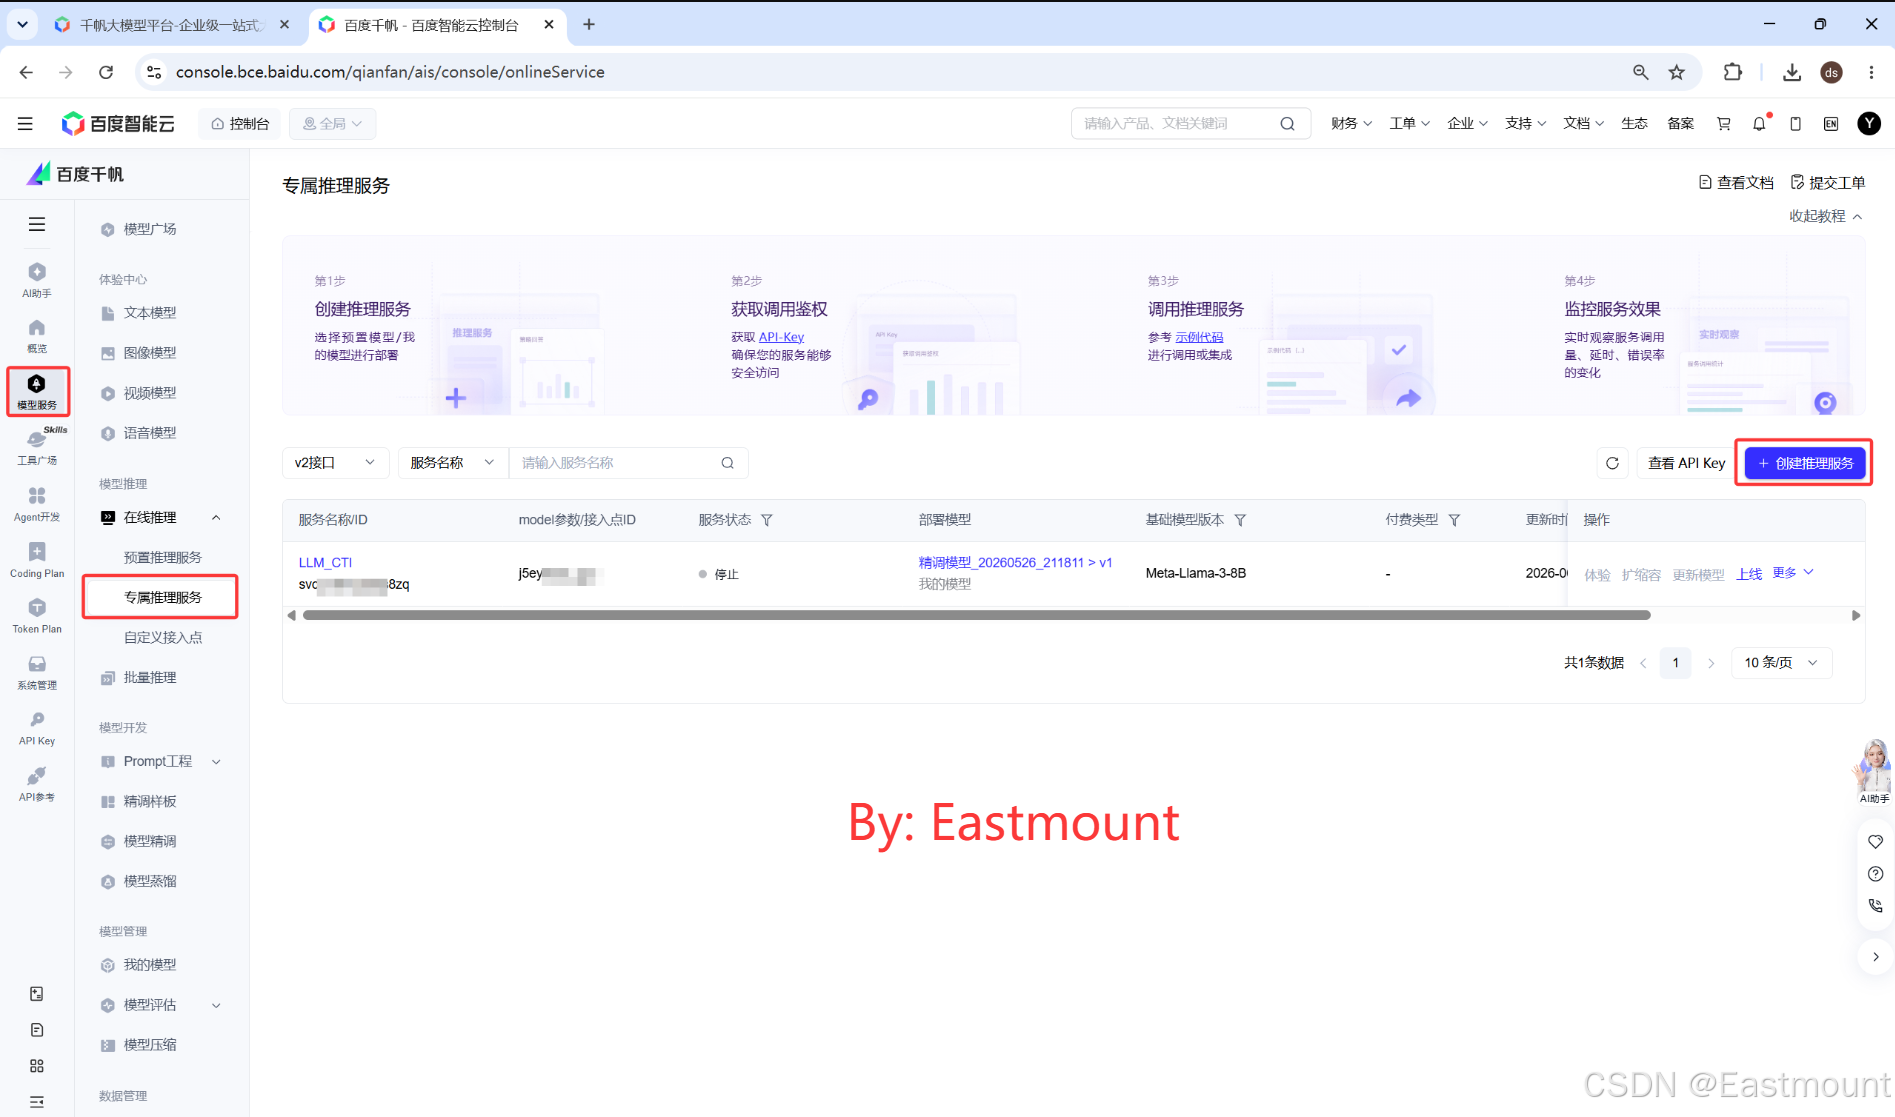
Task: Click the 请输入服务名称 search field
Action: pos(628,463)
